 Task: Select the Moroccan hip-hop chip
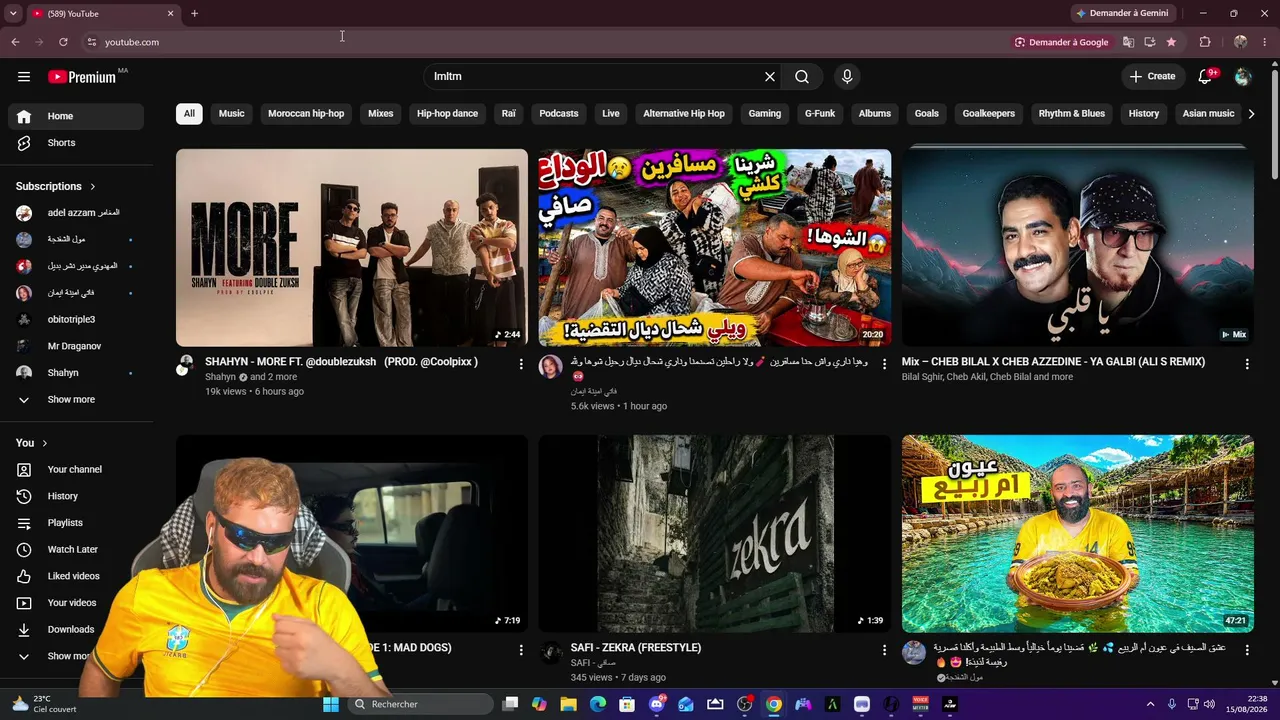[306, 114]
